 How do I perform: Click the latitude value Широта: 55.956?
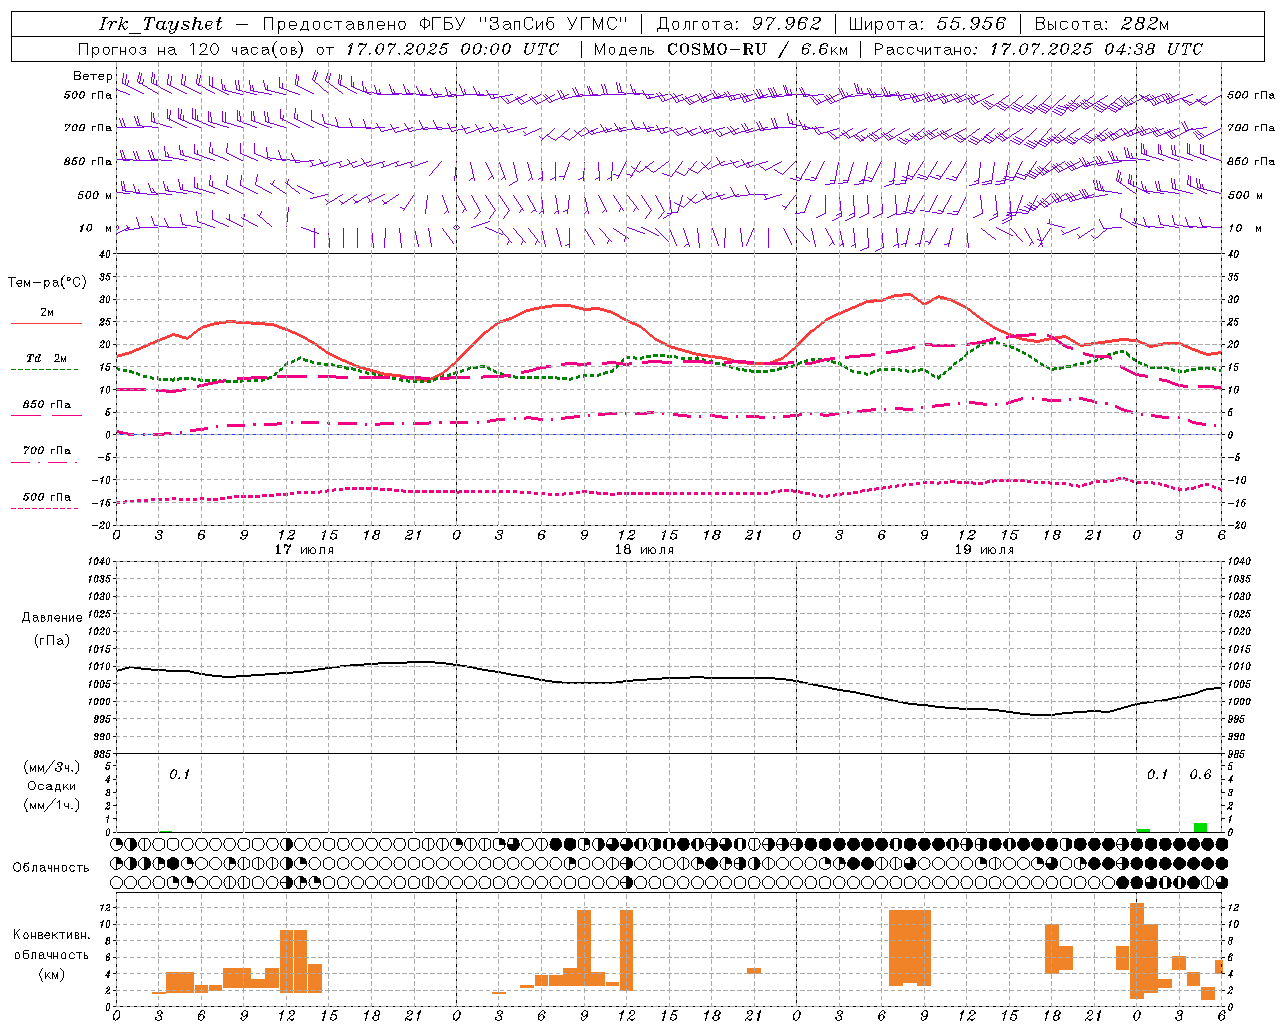[927, 24]
